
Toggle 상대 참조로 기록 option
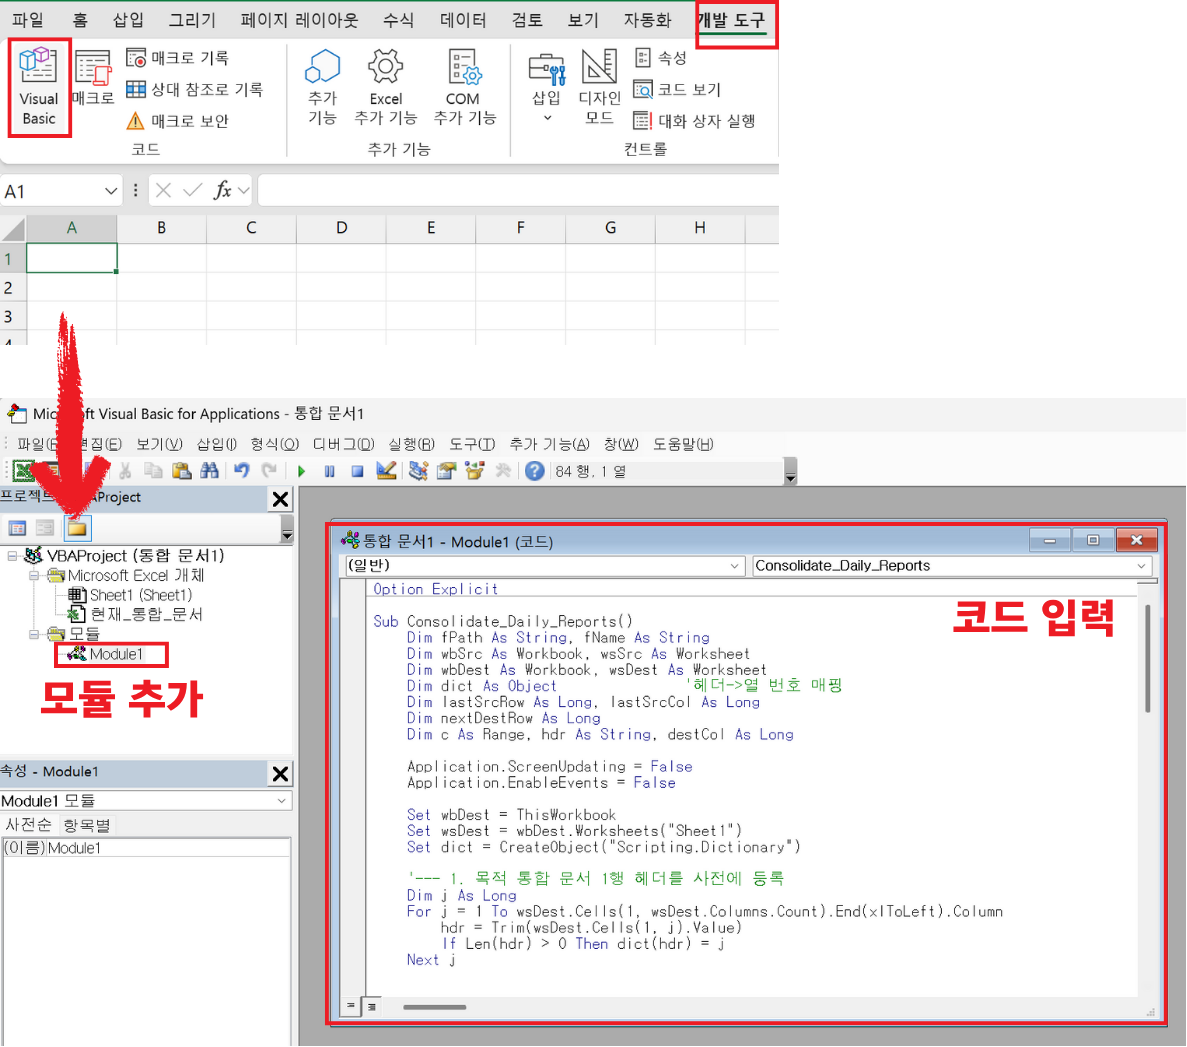coord(195,89)
